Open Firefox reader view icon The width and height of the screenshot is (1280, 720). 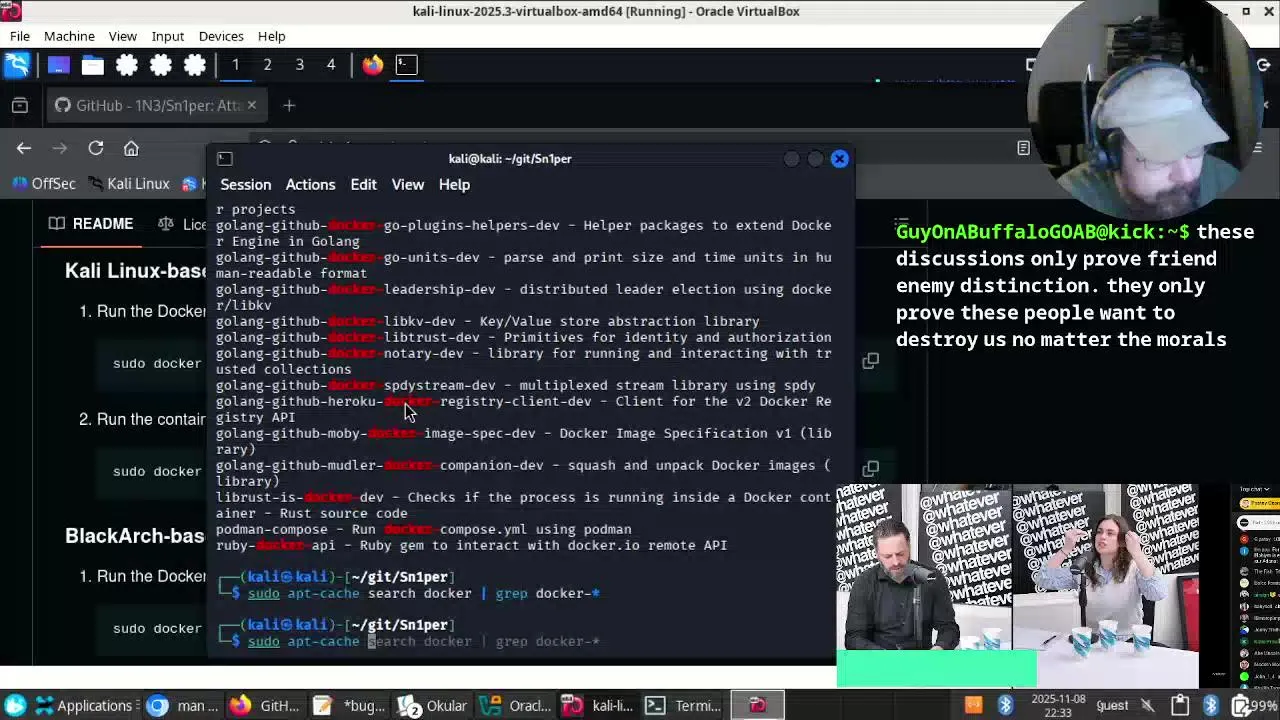(1023, 148)
